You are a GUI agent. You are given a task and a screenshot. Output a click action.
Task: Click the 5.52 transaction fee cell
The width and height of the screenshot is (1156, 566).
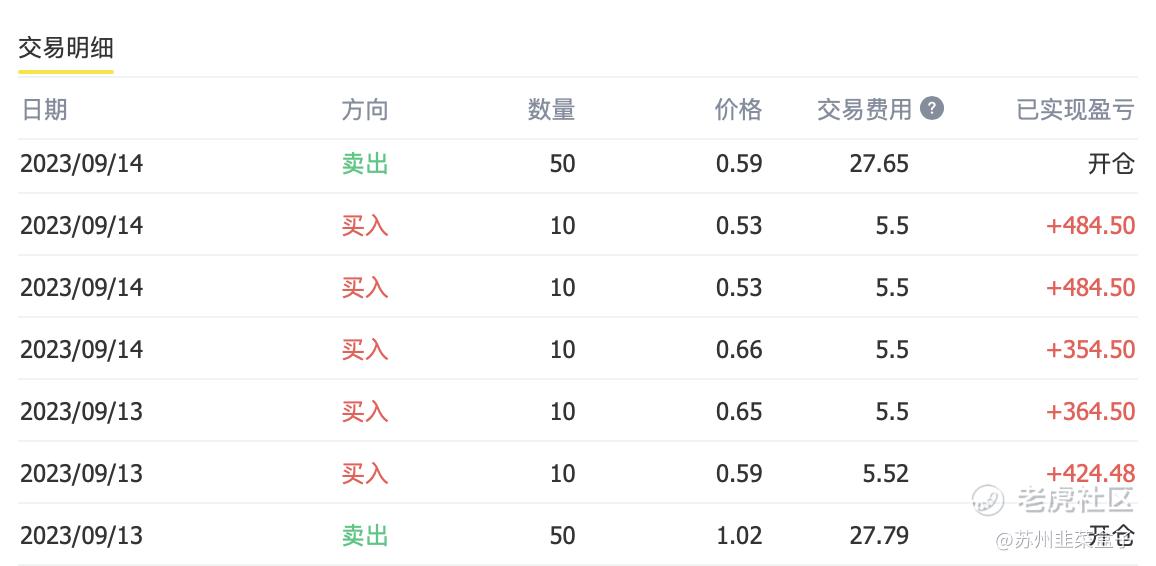(886, 473)
